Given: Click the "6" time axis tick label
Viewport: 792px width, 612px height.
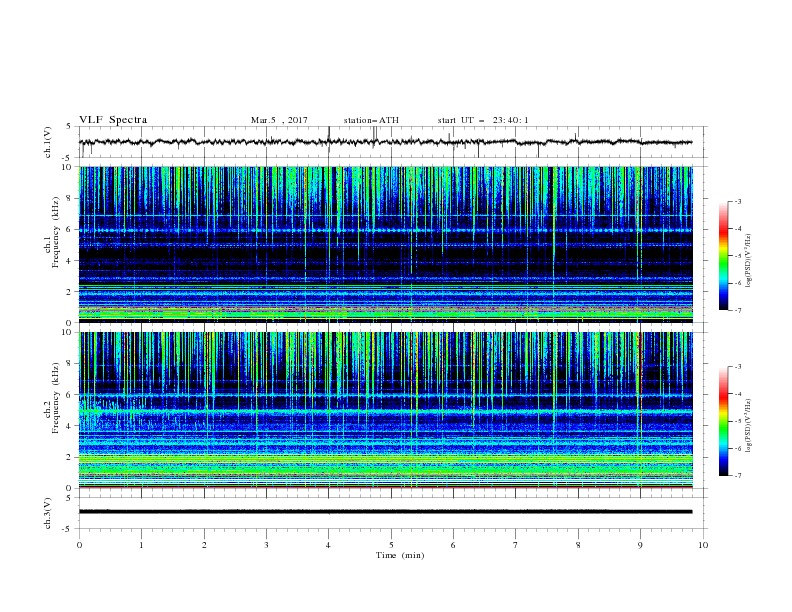Looking at the screenshot, I should (x=453, y=545).
